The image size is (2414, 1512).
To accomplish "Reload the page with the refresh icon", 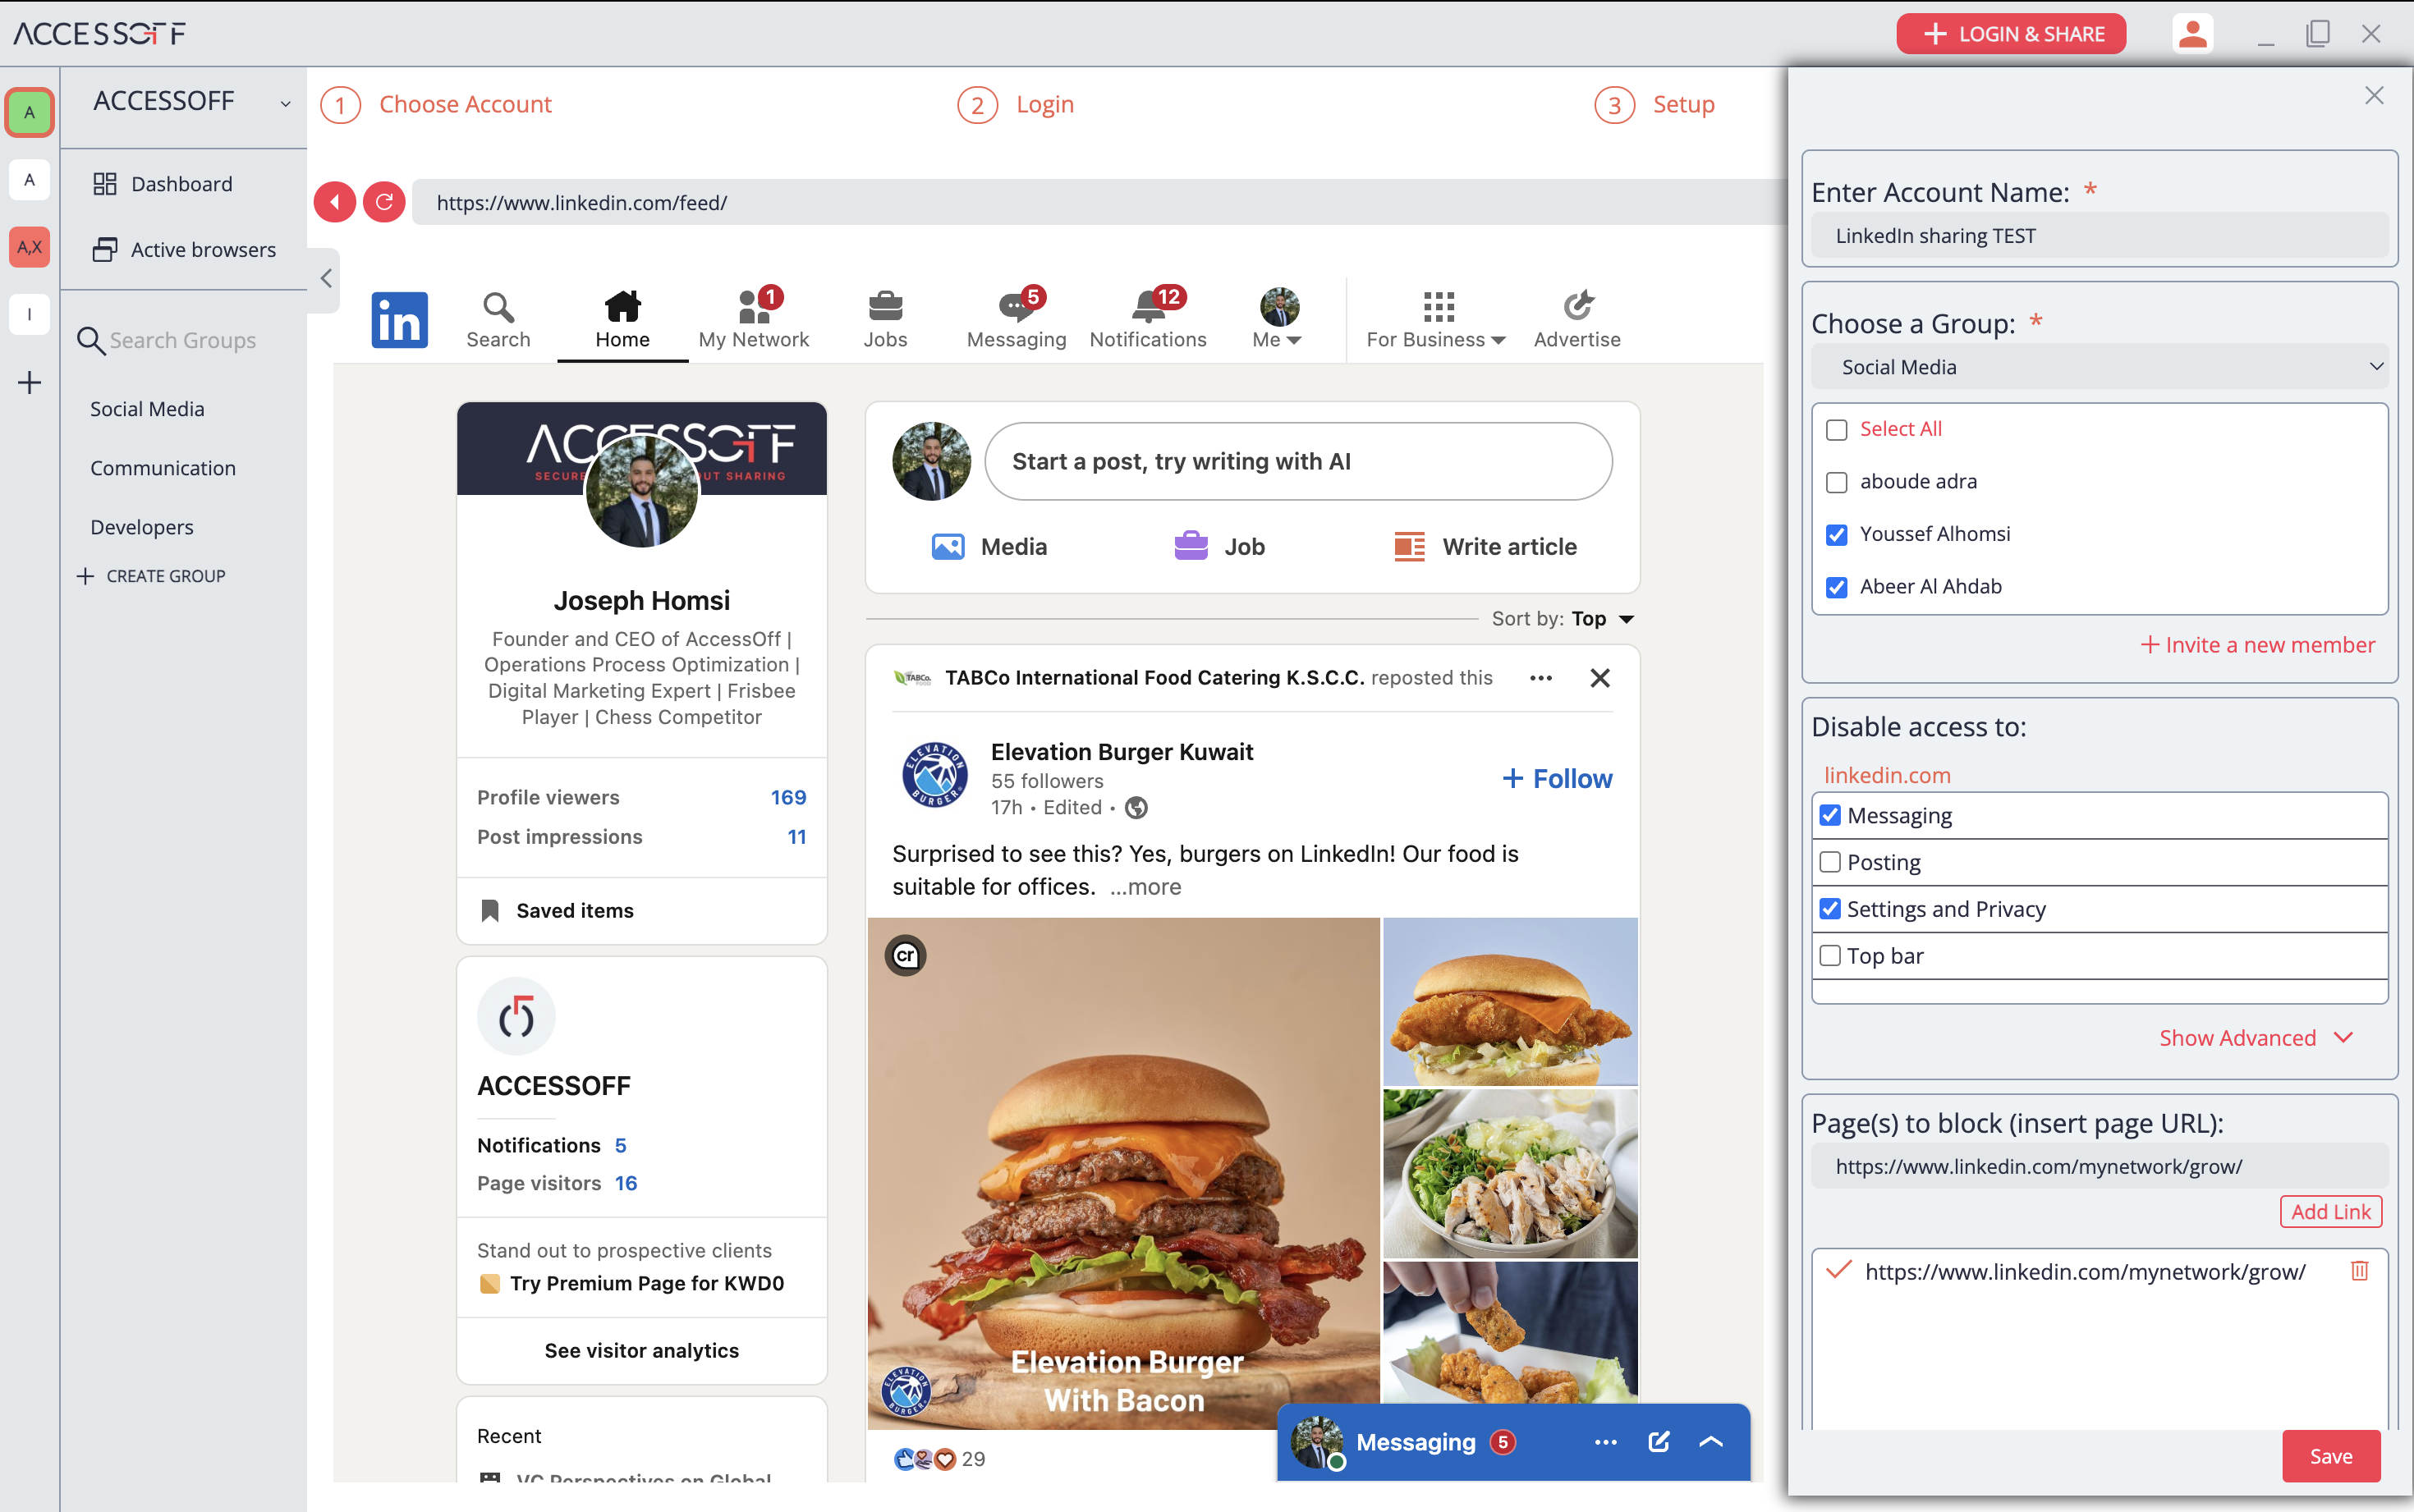I will click(384, 203).
